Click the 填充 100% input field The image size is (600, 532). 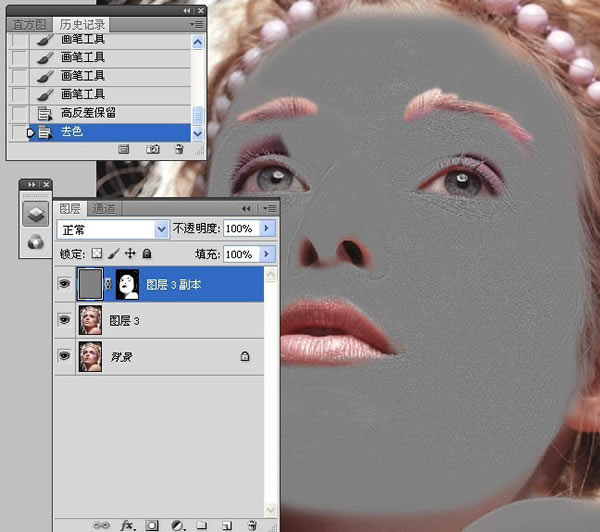pyautogui.click(x=241, y=254)
